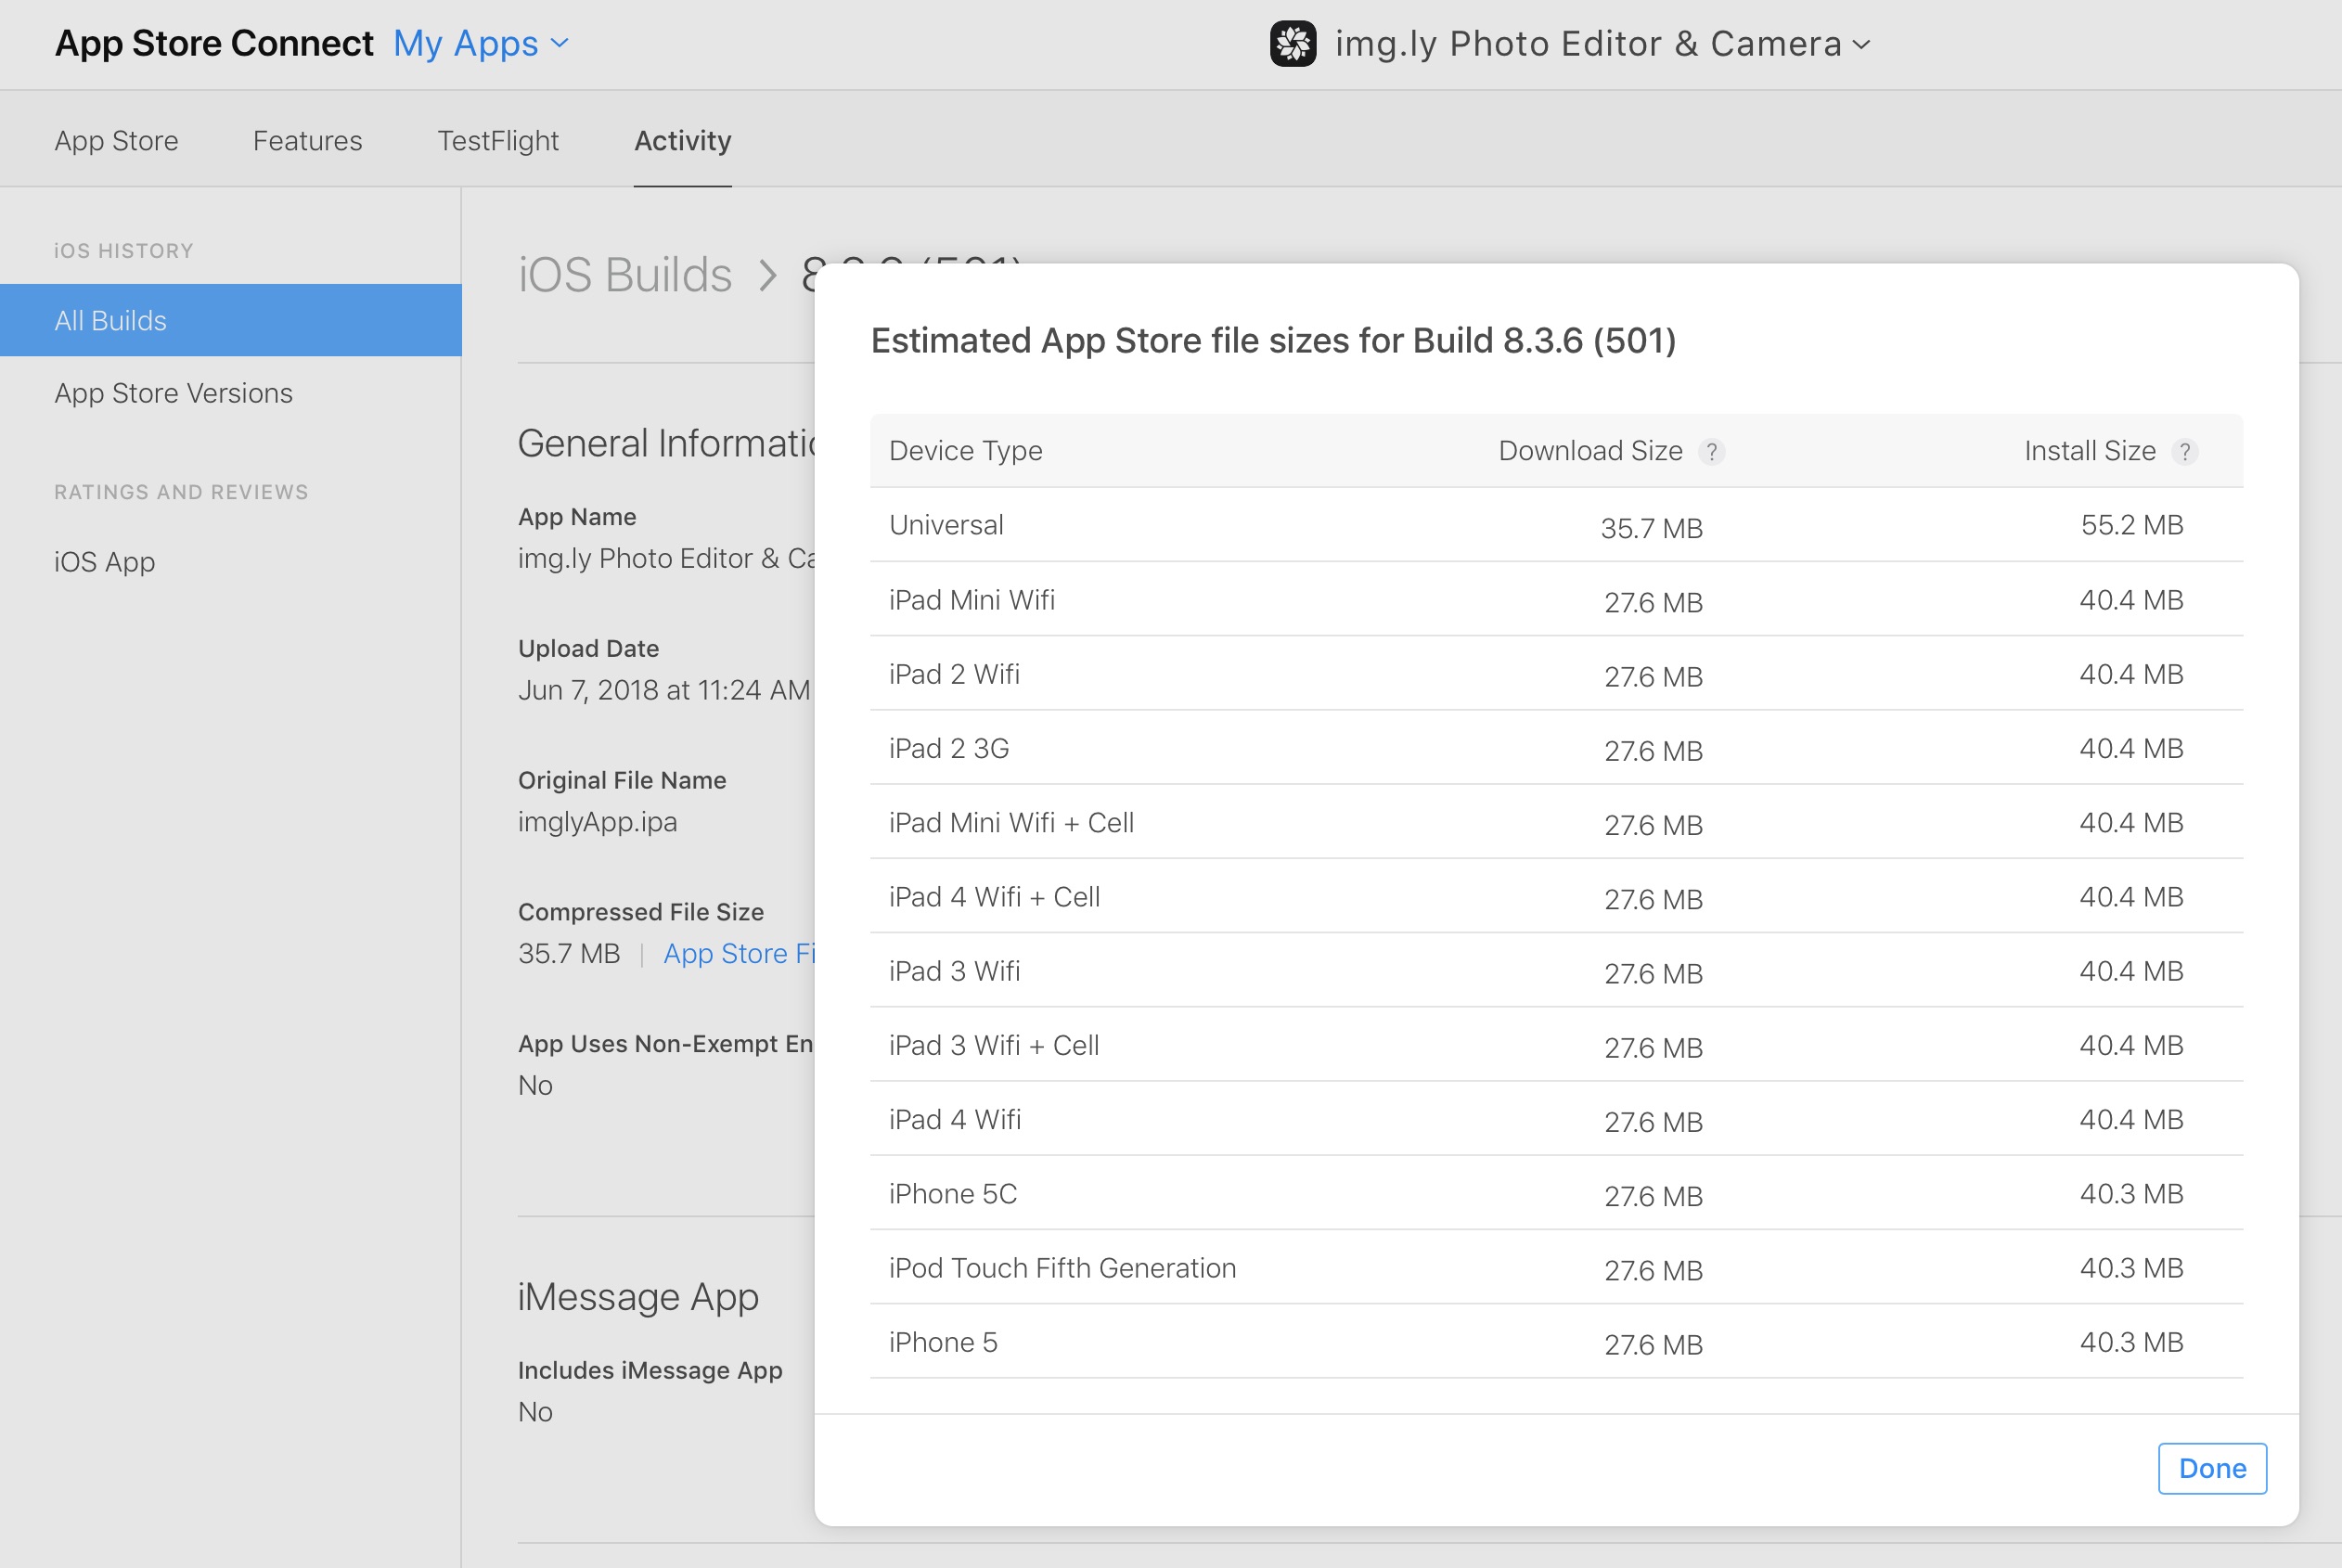Select iPod Touch Fifth Generation row label
Image resolution: width=2342 pixels, height=1568 pixels.
1062,1268
